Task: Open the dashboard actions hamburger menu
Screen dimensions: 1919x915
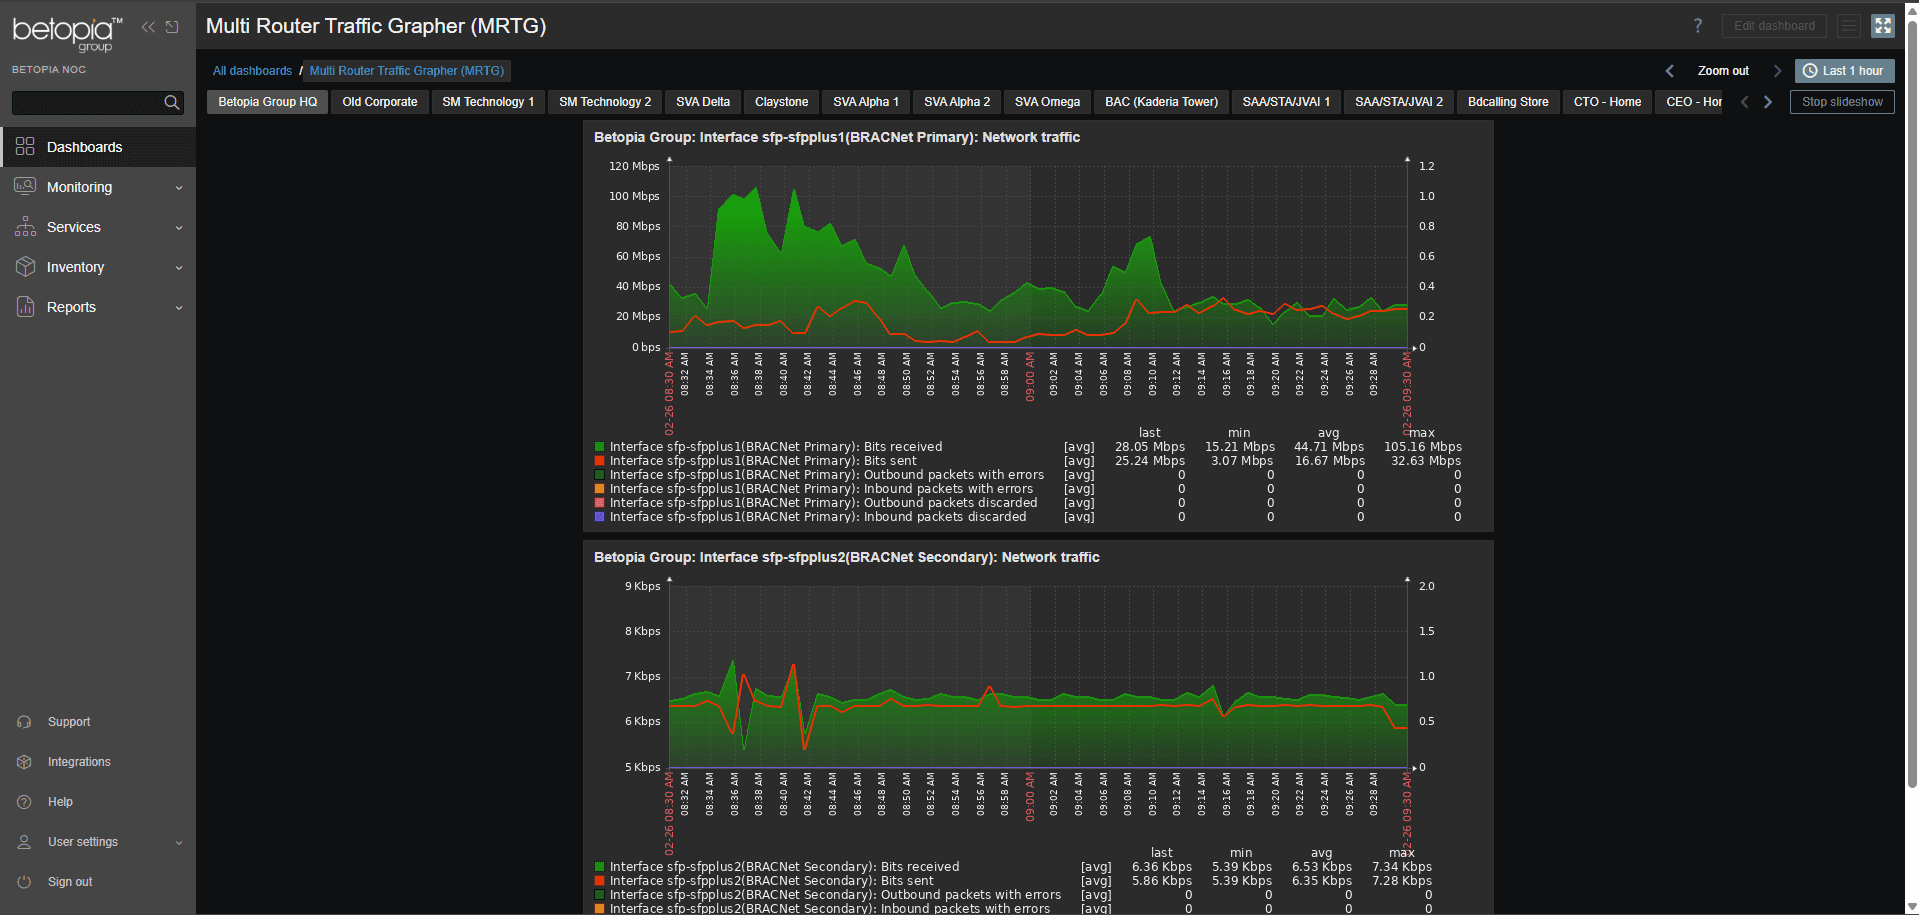Action: (x=1849, y=26)
